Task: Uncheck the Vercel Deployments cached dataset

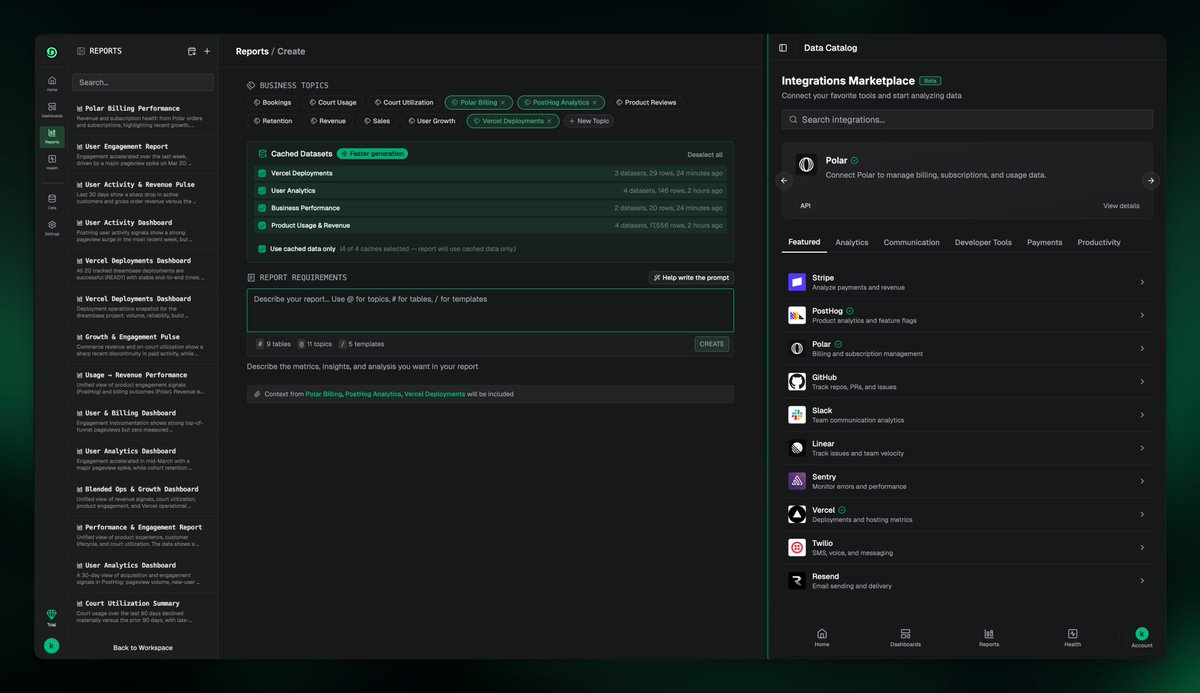Action: tap(262, 173)
